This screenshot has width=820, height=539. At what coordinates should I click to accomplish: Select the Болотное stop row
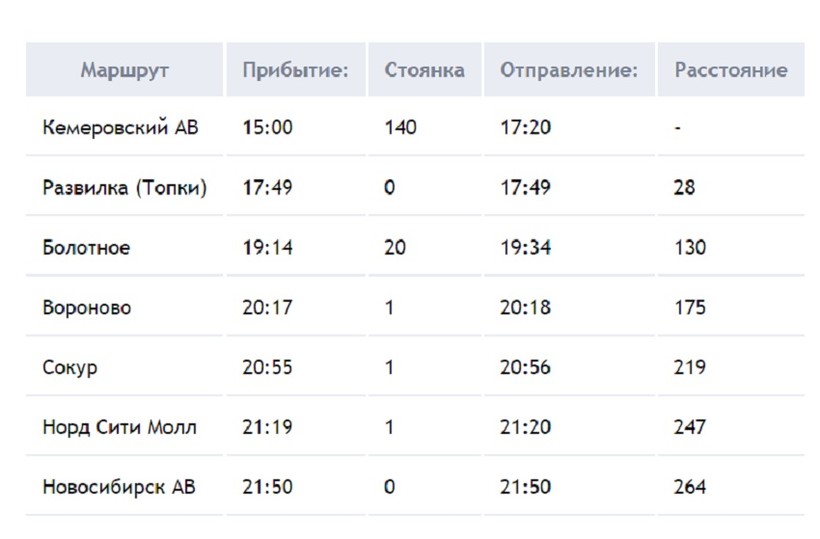pos(86,248)
